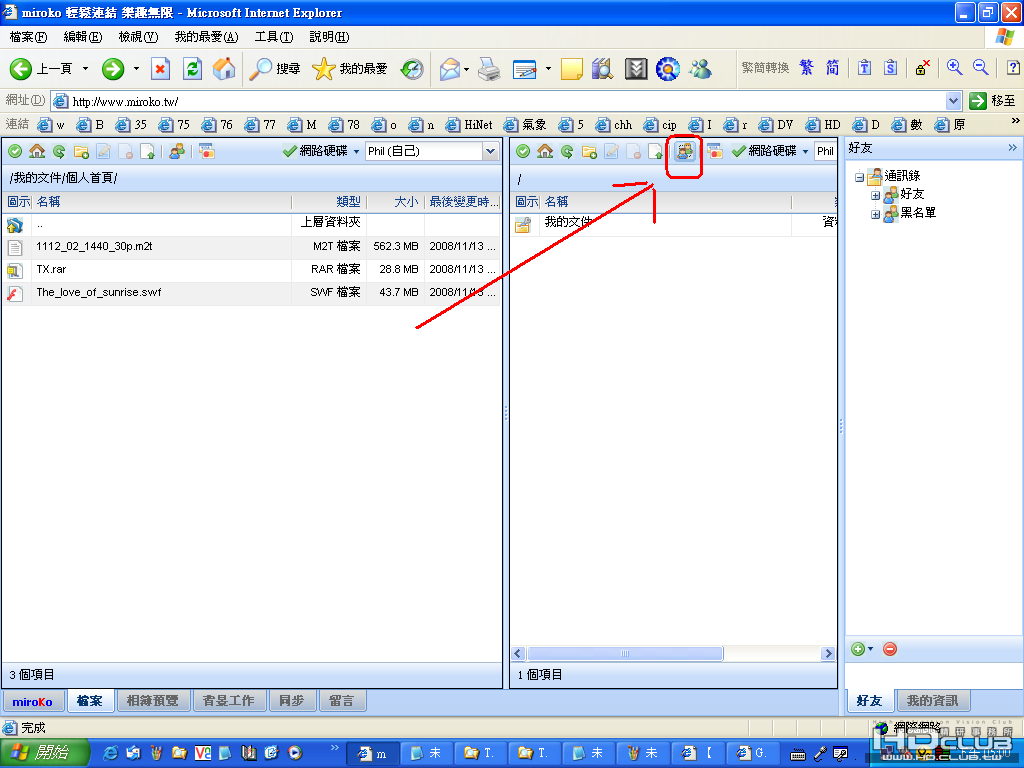Refresh the left file pane
This screenshot has width=1024, height=768.
click(59, 152)
